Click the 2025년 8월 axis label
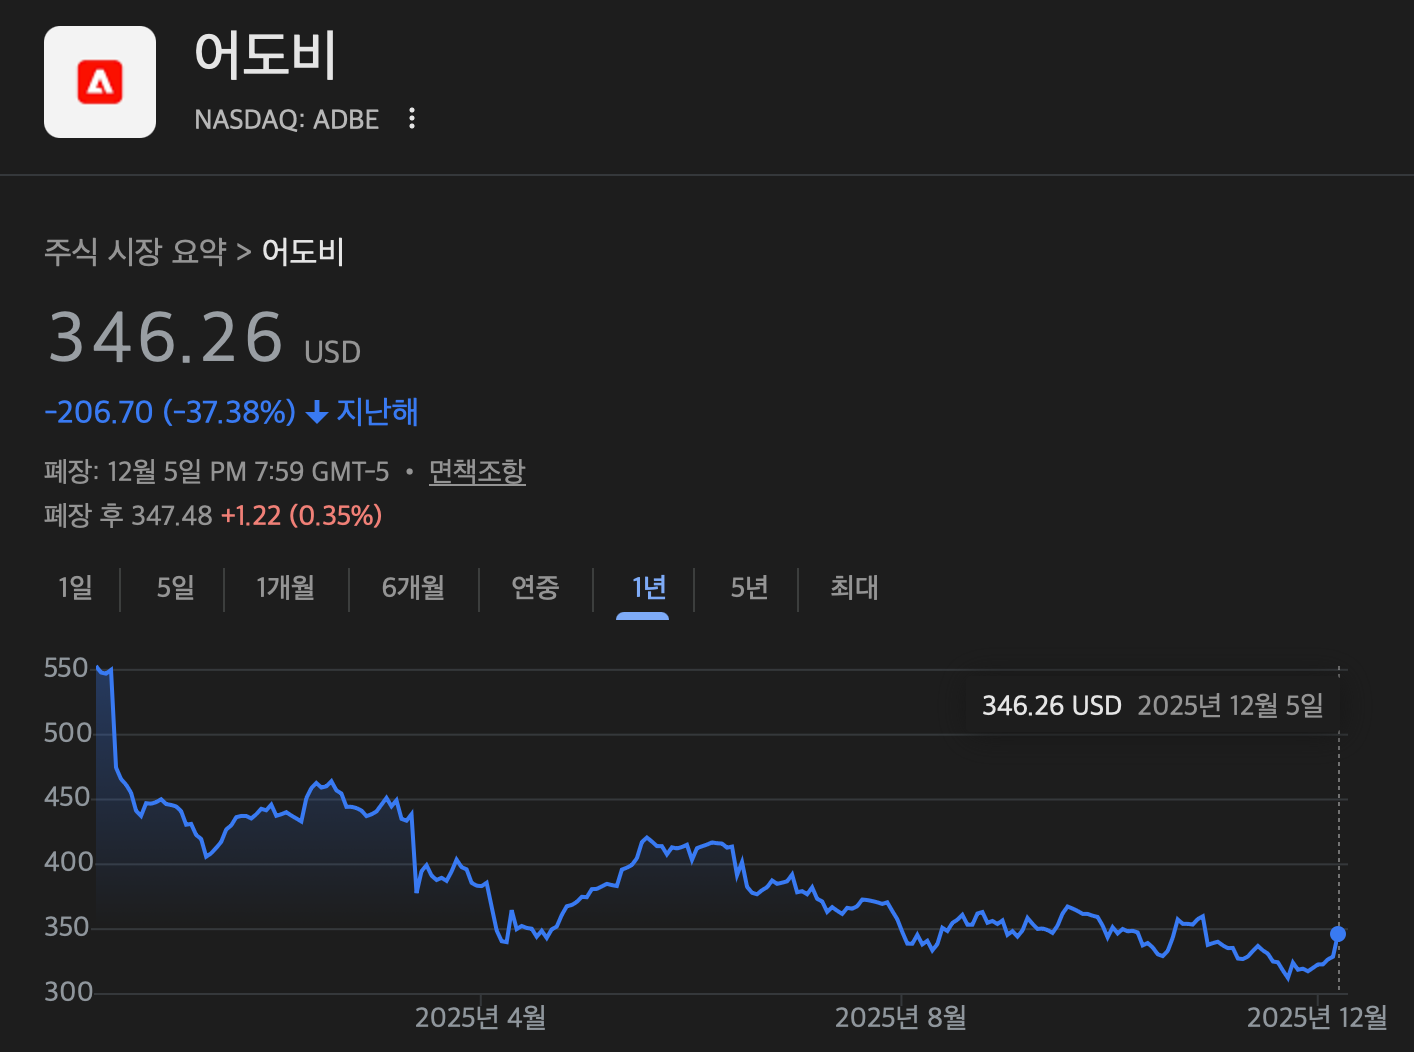 tap(900, 1018)
